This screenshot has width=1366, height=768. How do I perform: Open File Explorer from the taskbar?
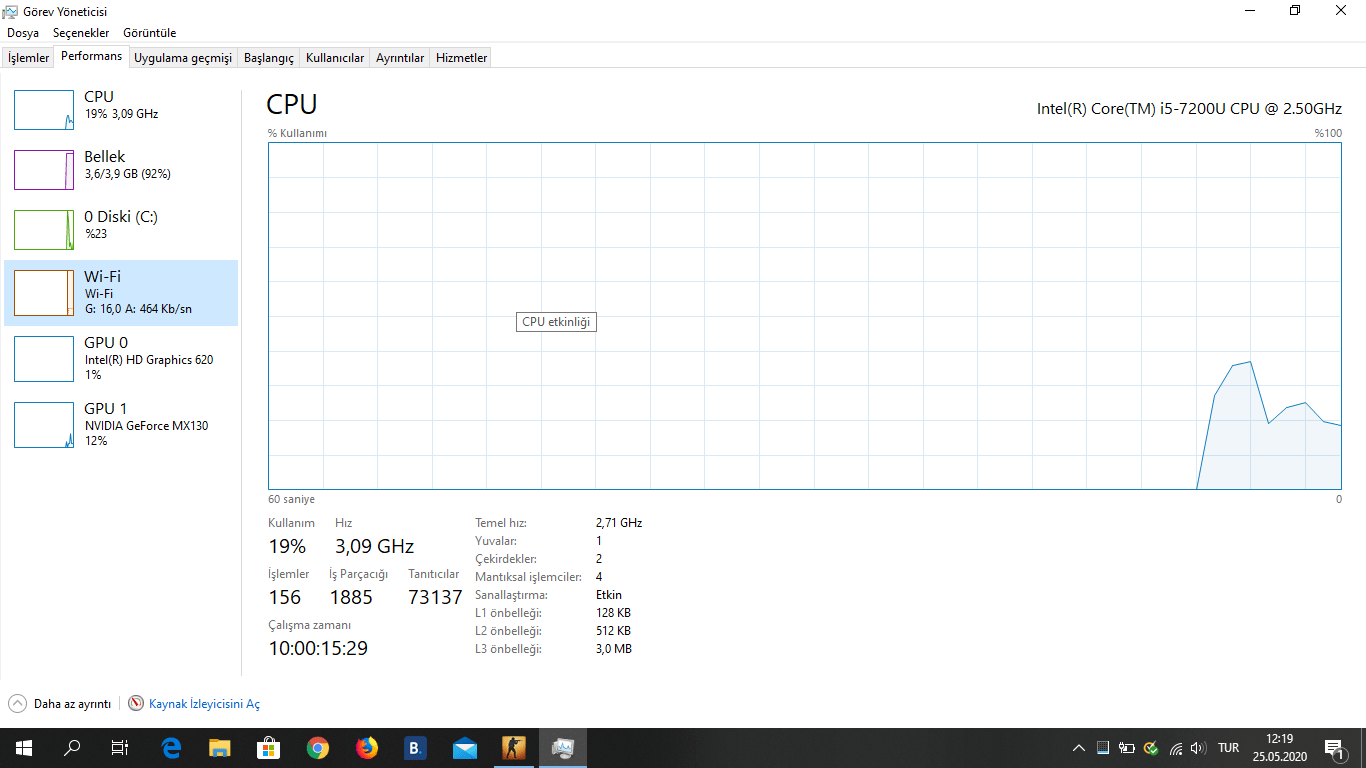pyautogui.click(x=220, y=748)
